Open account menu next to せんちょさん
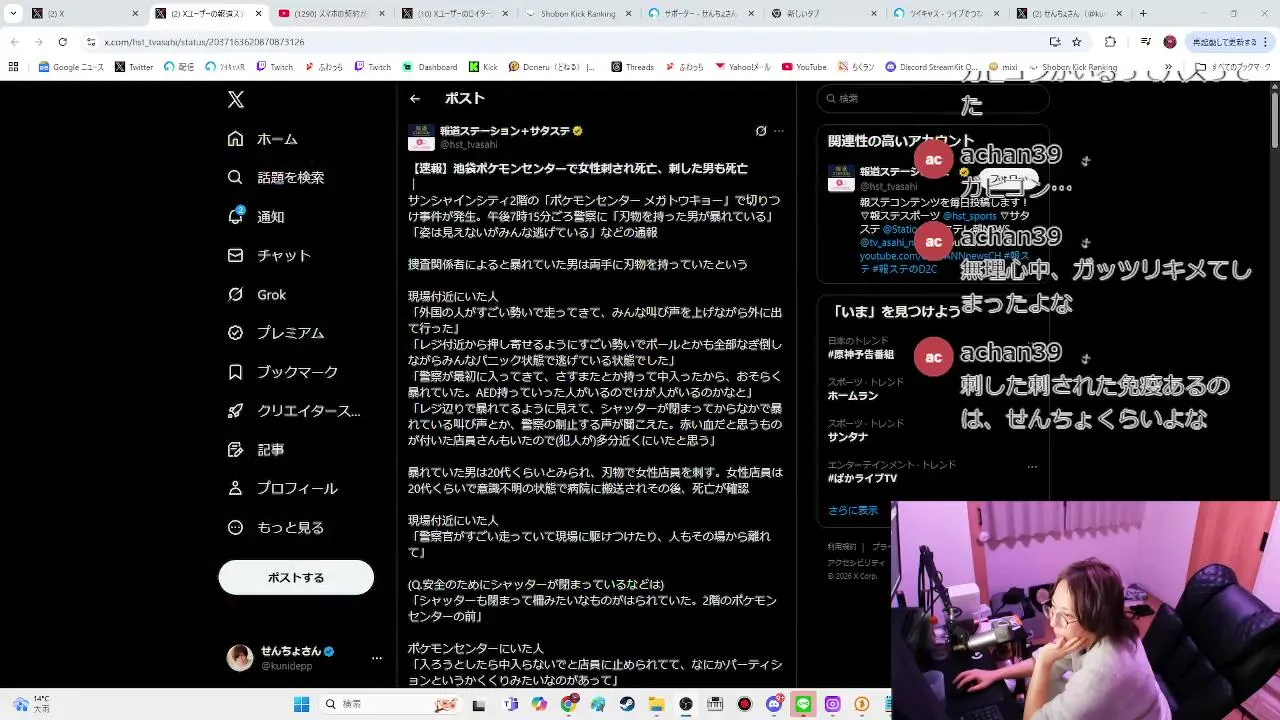This screenshot has width=1280, height=720. pos(377,657)
